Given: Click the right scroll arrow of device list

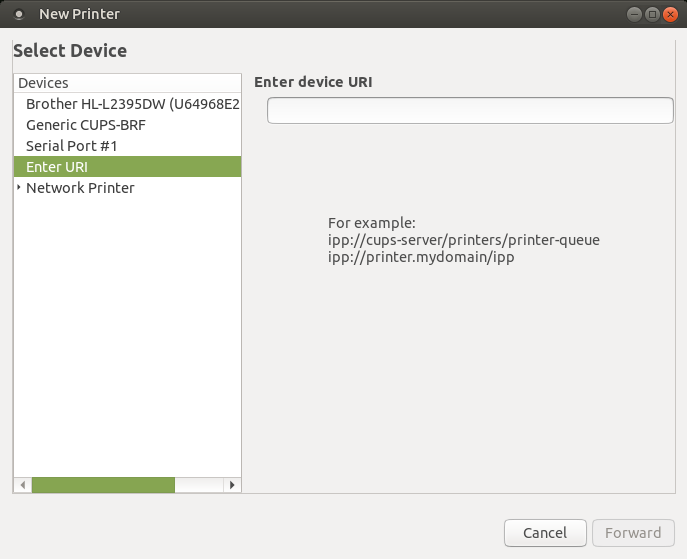Looking at the screenshot, I should pyautogui.click(x=232, y=485).
